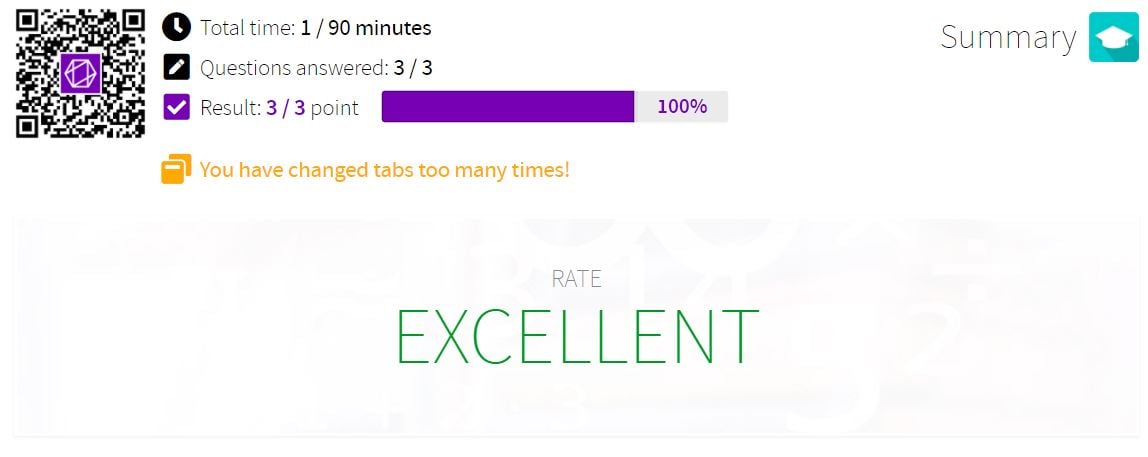This screenshot has height=457, width=1148.
Task: Click the 'Result:' label text
Action: pos(231,108)
